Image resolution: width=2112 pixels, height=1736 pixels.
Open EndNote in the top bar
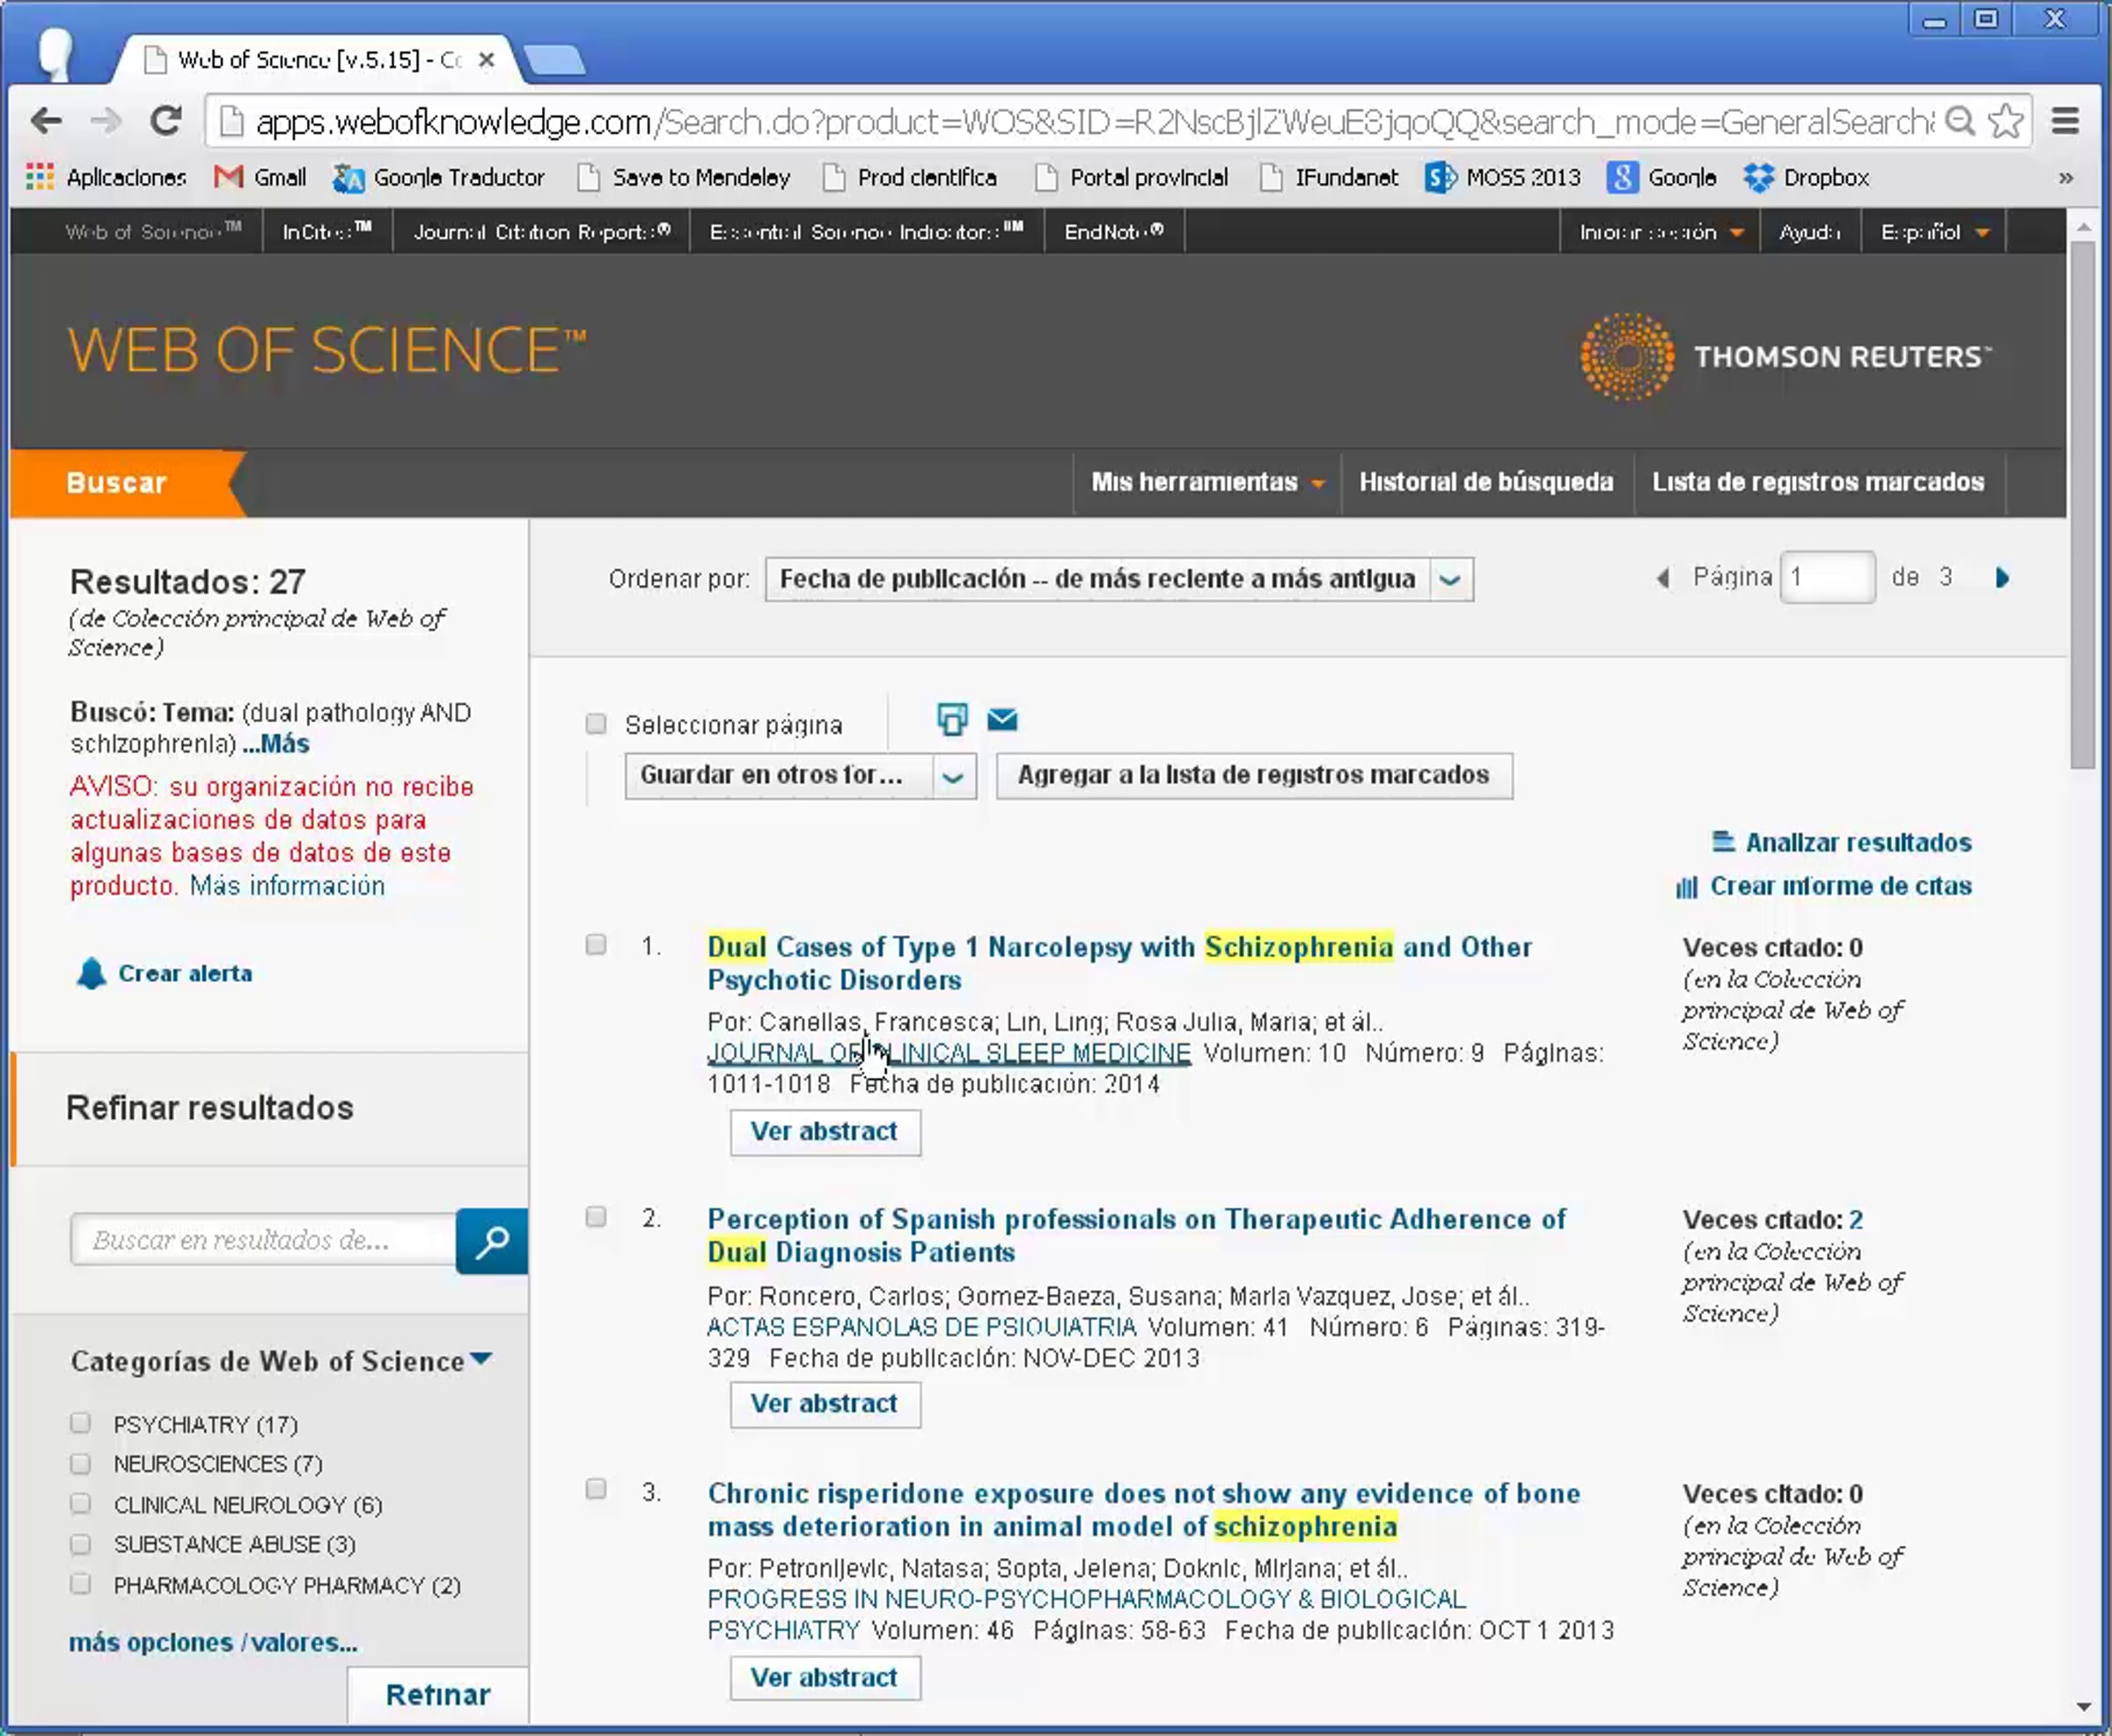click(x=1114, y=232)
